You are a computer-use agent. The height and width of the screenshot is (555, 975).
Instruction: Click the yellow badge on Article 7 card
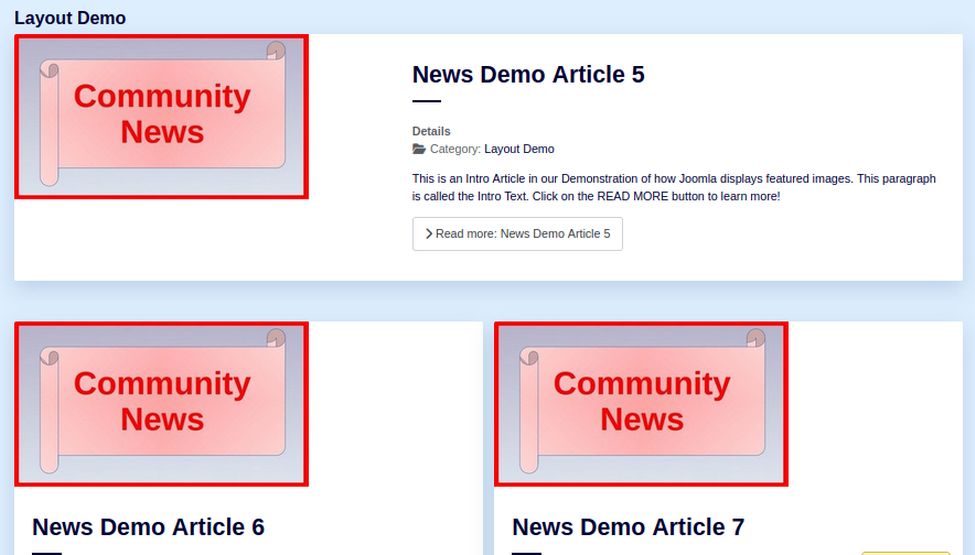coord(905,552)
